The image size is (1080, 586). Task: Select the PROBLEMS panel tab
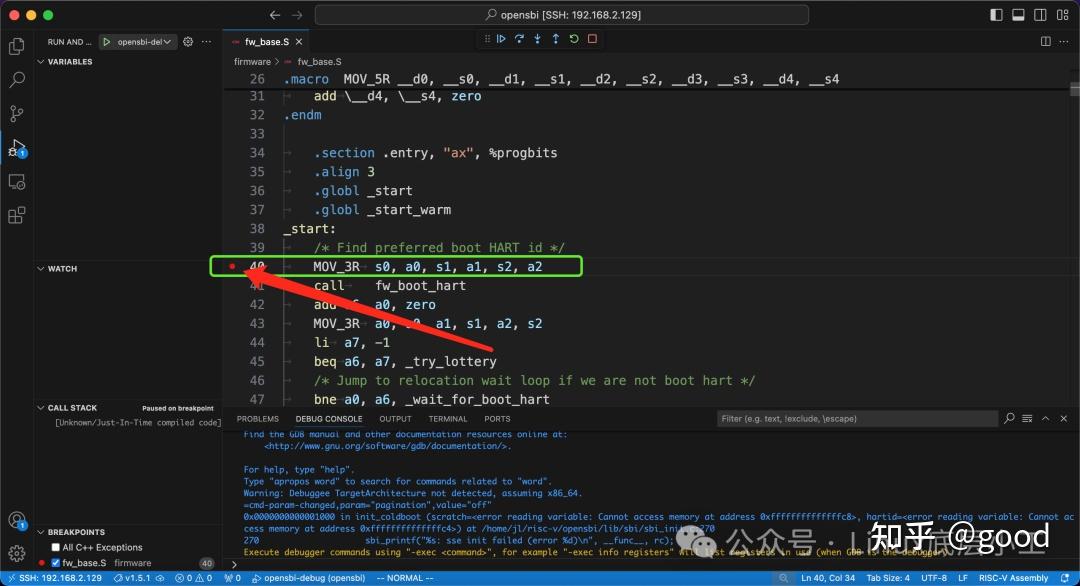(257, 418)
